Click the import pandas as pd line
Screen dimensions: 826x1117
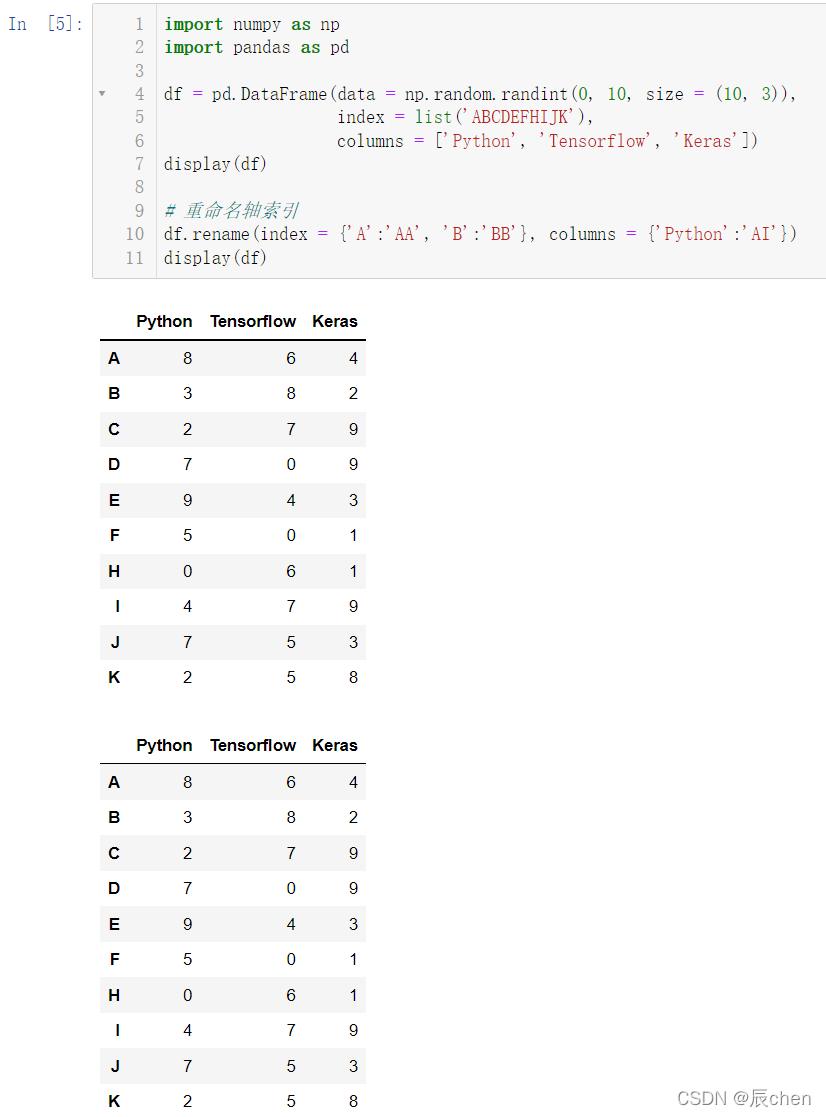click(x=256, y=48)
